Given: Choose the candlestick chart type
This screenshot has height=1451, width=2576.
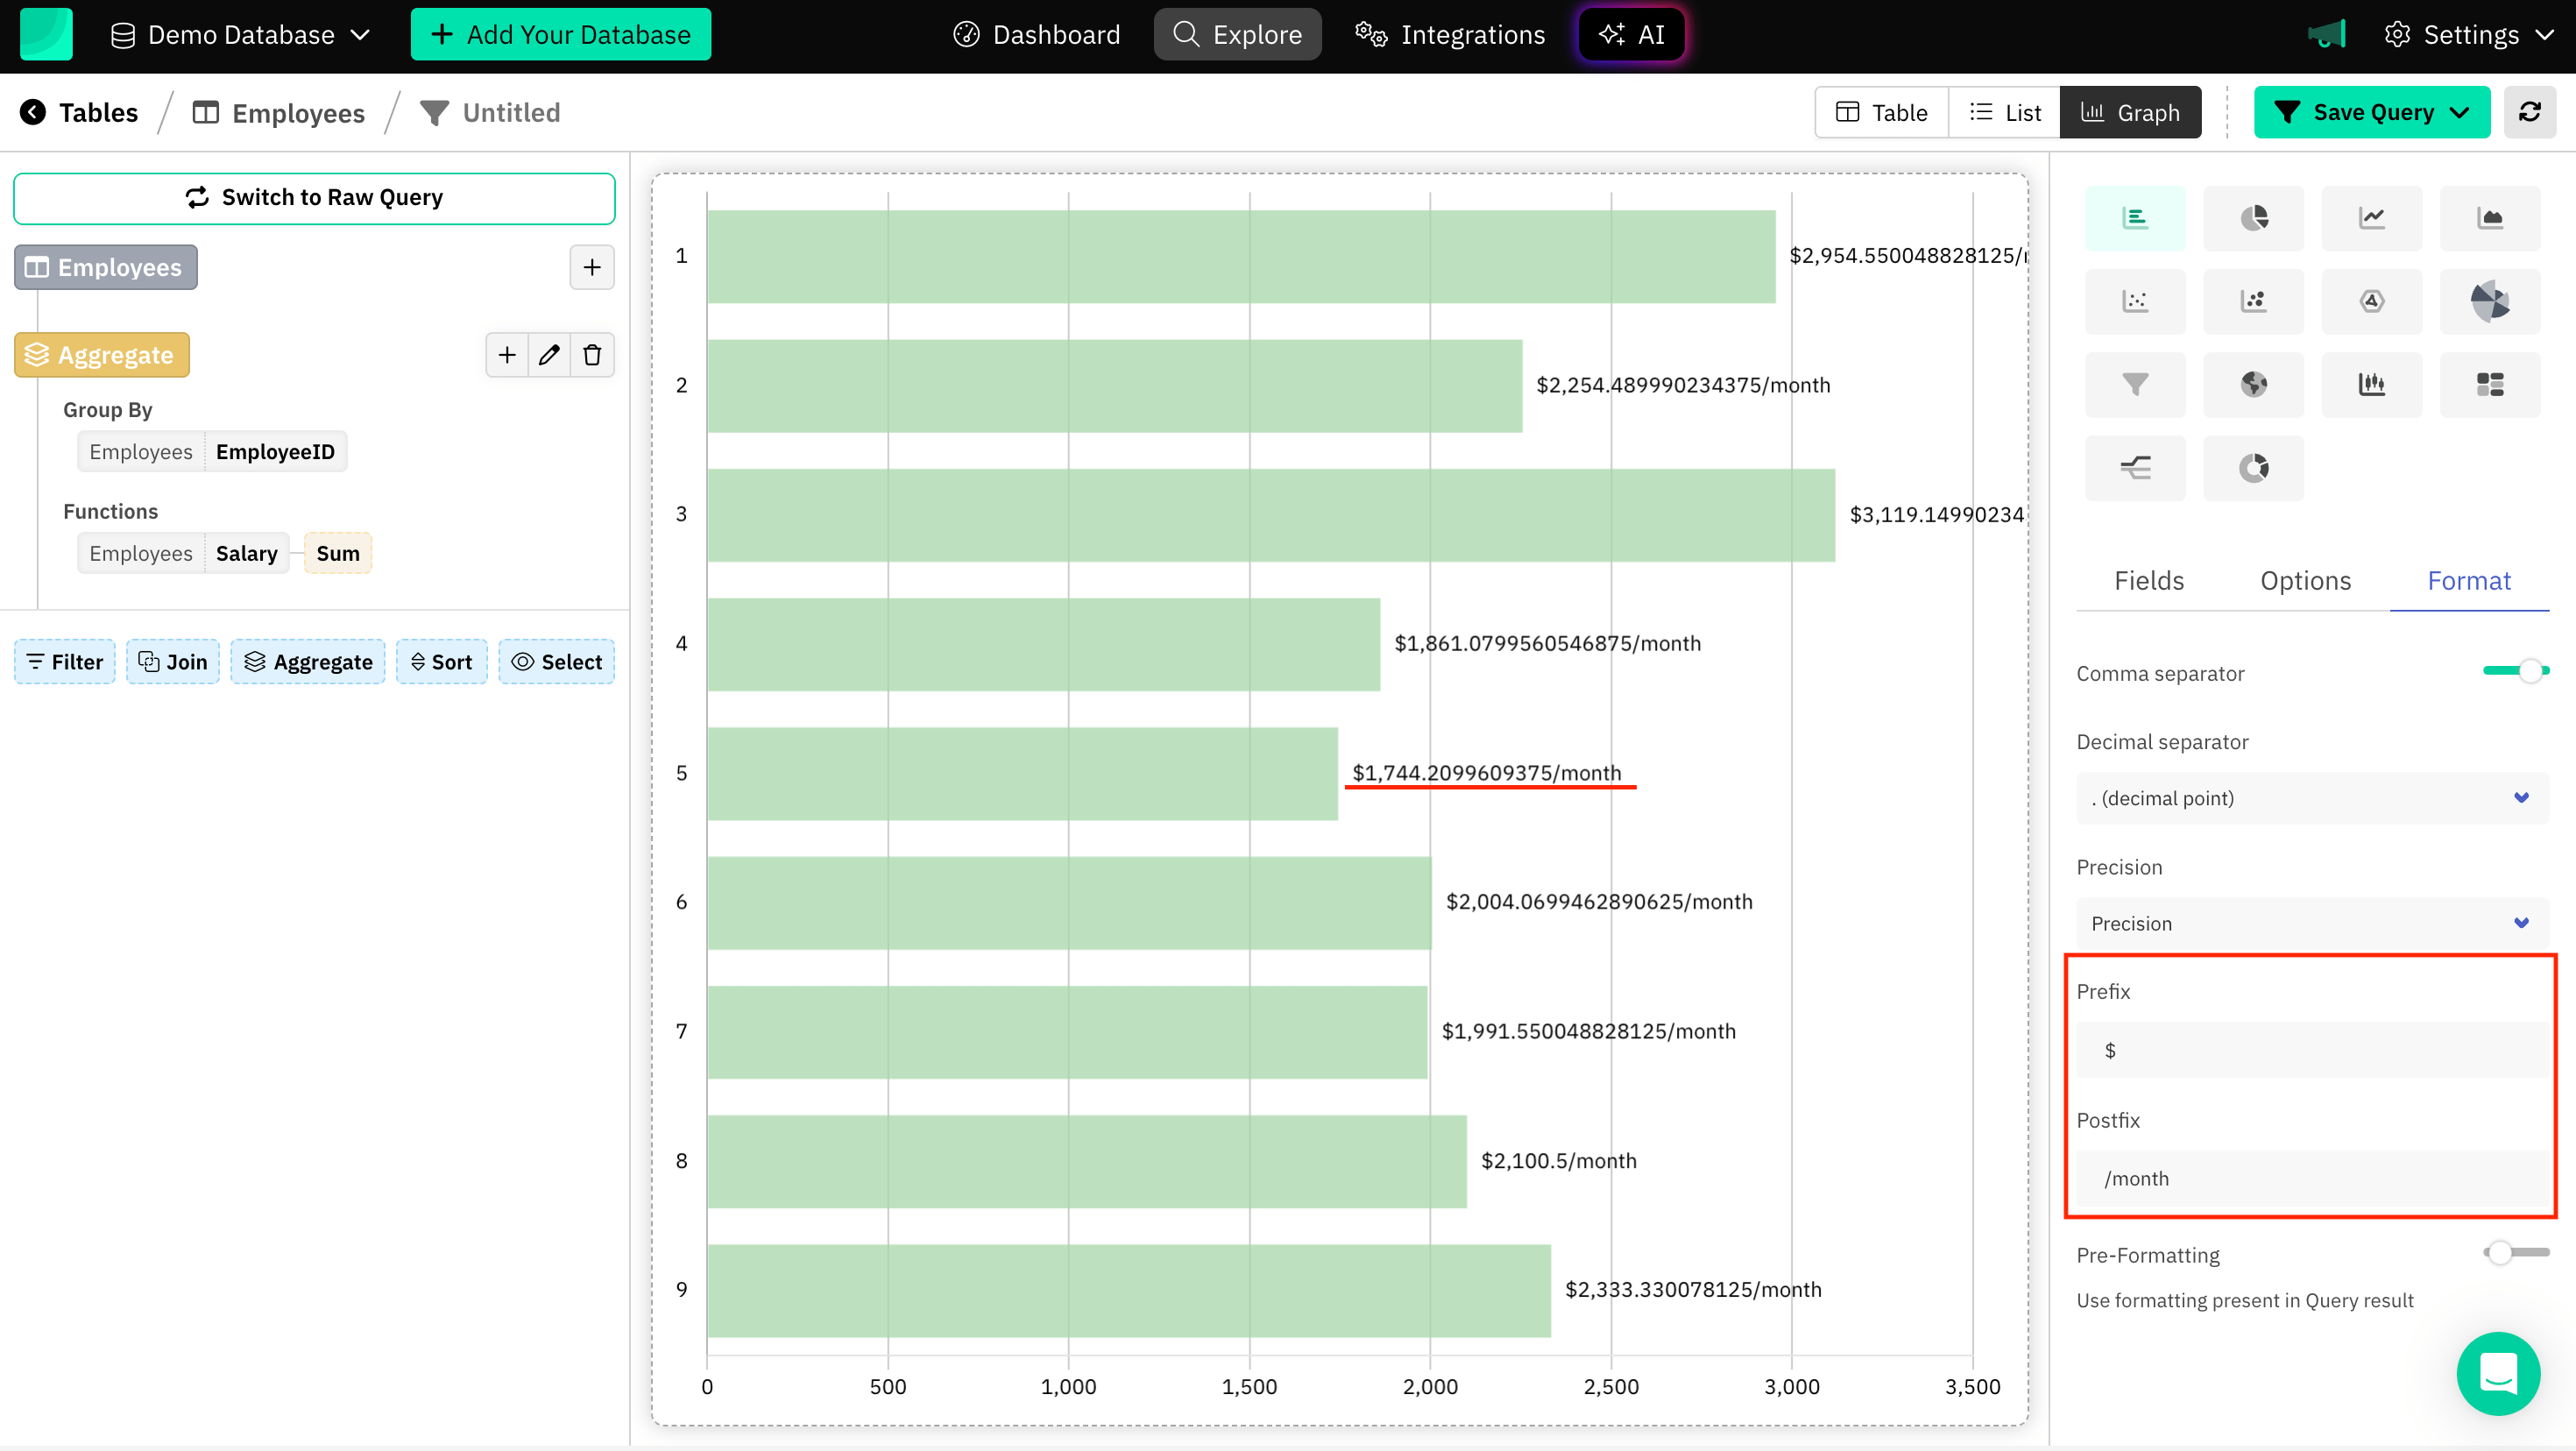Looking at the screenshot, I should coord(2372,384).
